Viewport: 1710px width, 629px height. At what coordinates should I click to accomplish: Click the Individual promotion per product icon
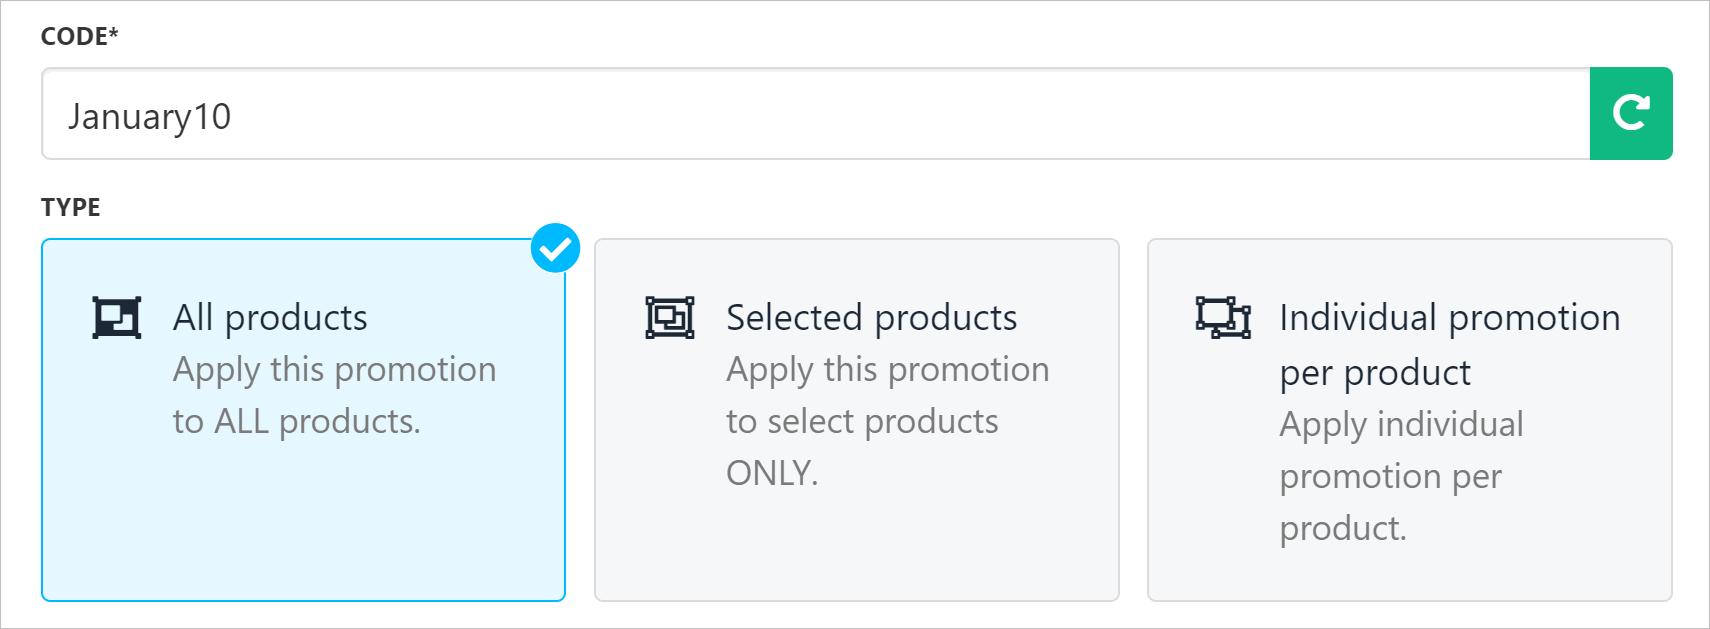(1223, 318)
